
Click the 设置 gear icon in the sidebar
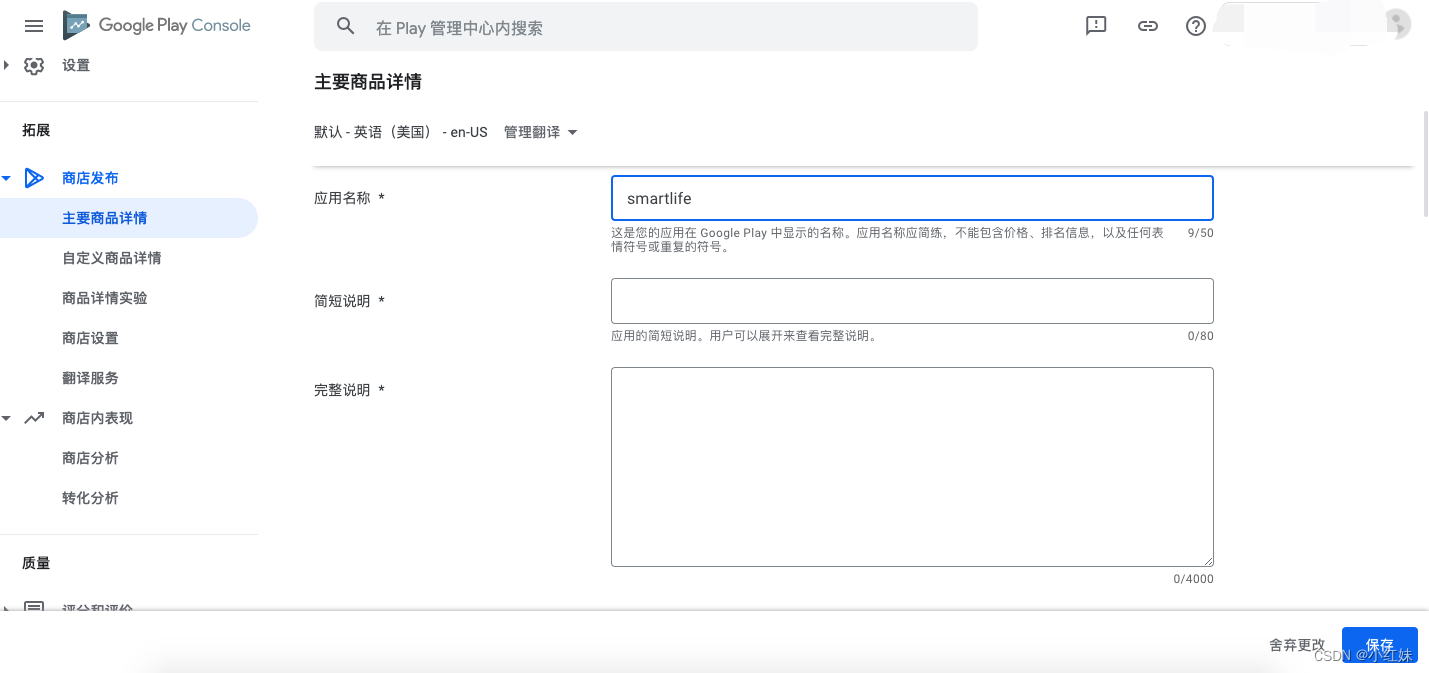34,64
